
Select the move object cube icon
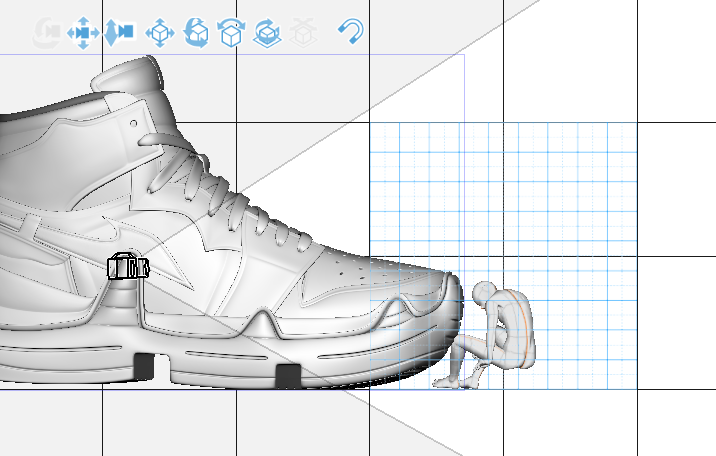pos(160,33)
